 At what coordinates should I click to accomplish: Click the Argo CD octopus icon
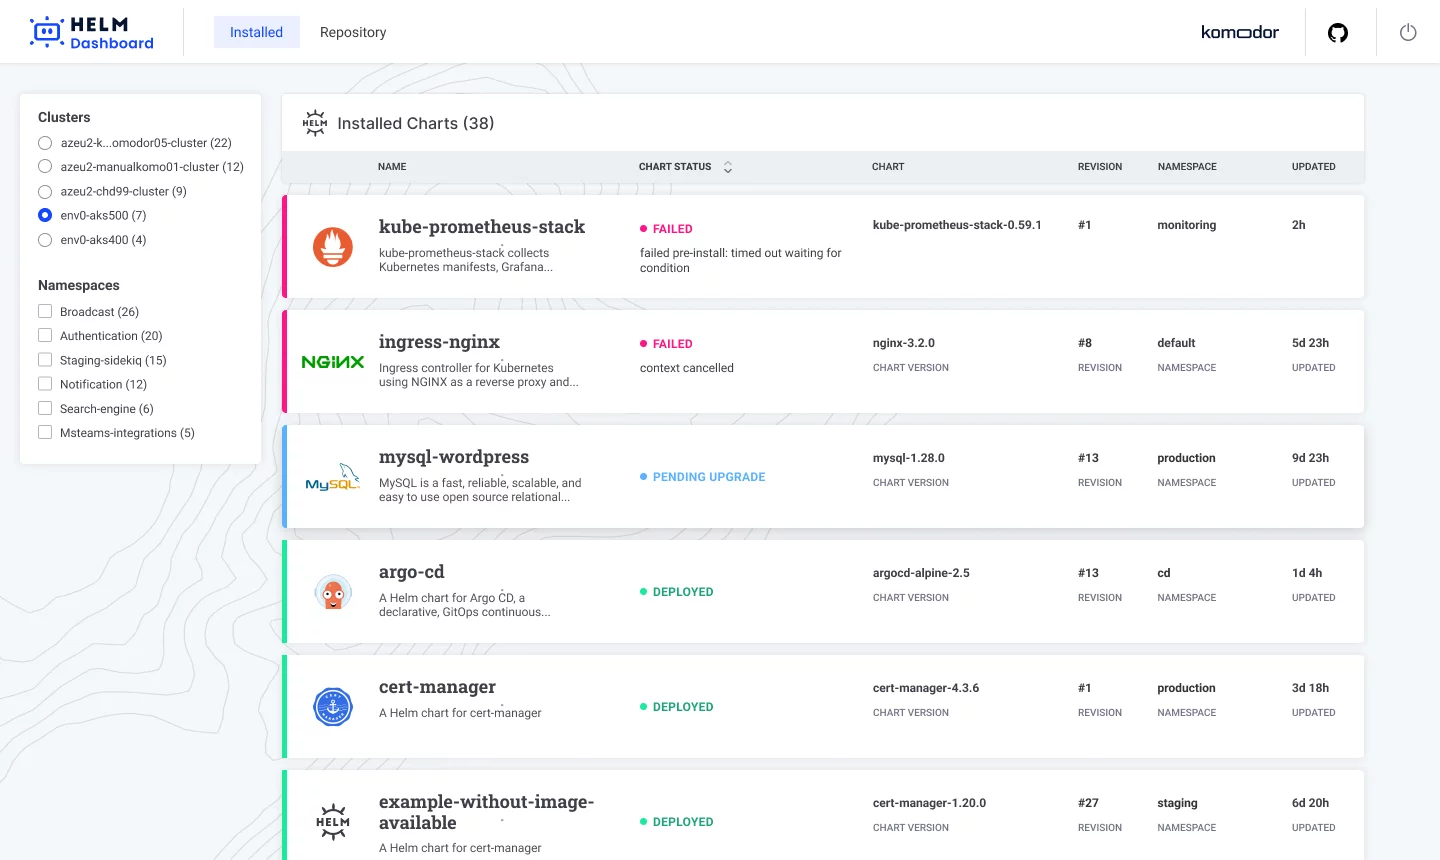pyautogui.click(x=333, y=592)
